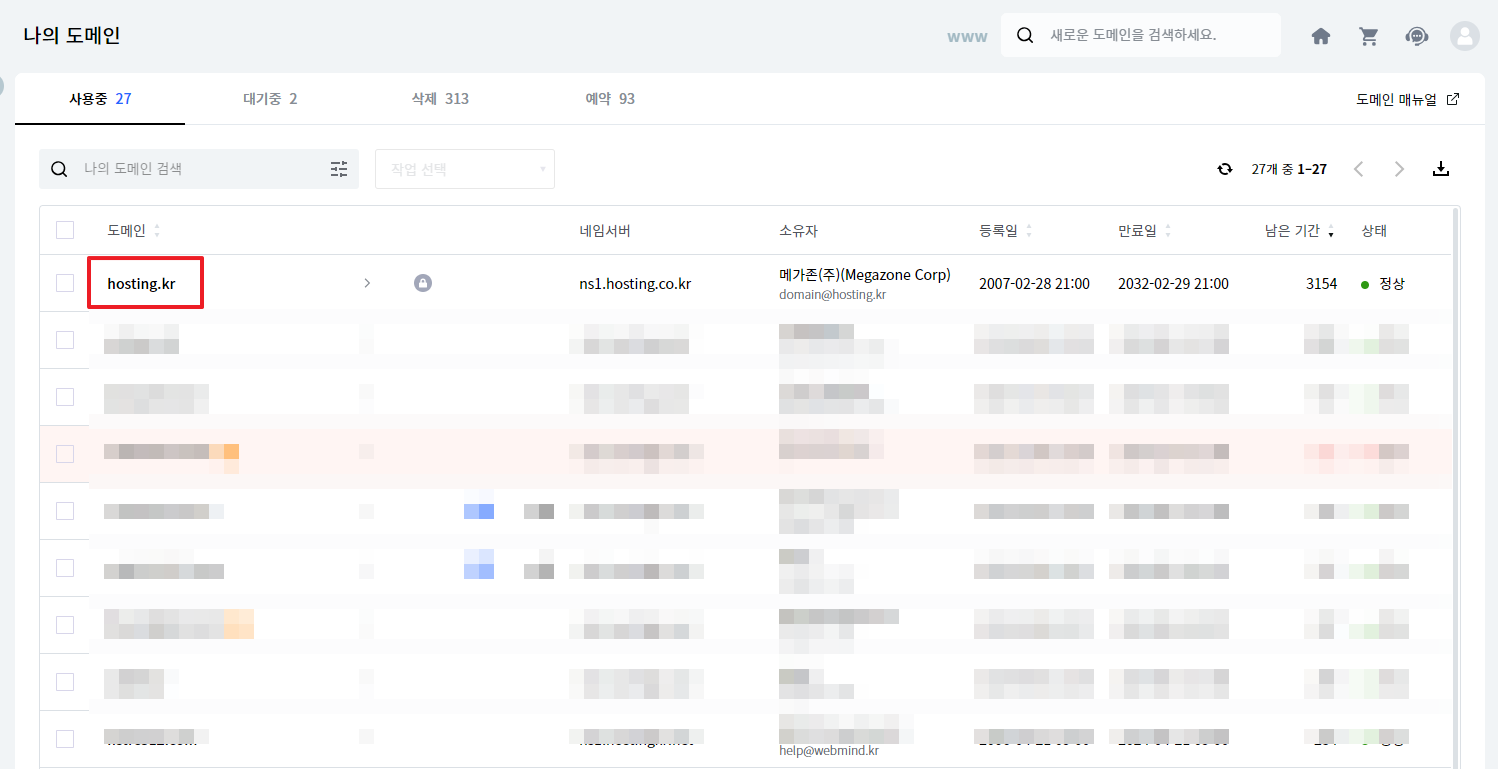Tick the checkbox in the highlighted pink row
This screenshot has height=769, width=1498.
[x=65, y=454]
